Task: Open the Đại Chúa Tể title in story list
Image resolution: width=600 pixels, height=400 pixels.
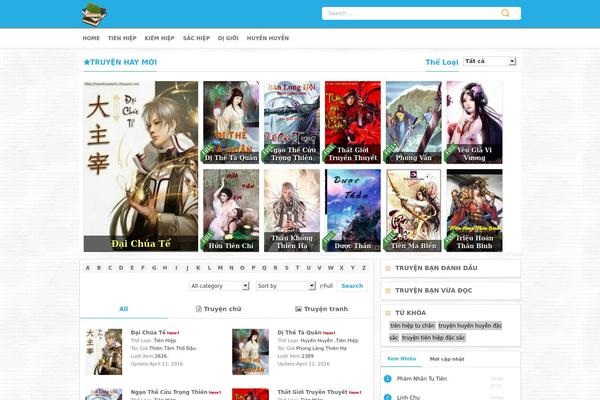Action: [x=148, y=332]
